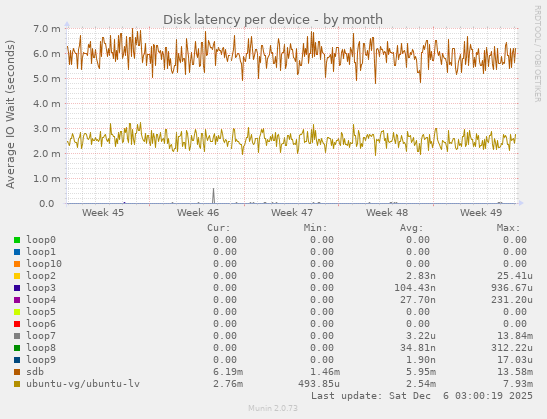547x419 pixels.
Task: Select the loop10 legend label
Action: point(44,264)
